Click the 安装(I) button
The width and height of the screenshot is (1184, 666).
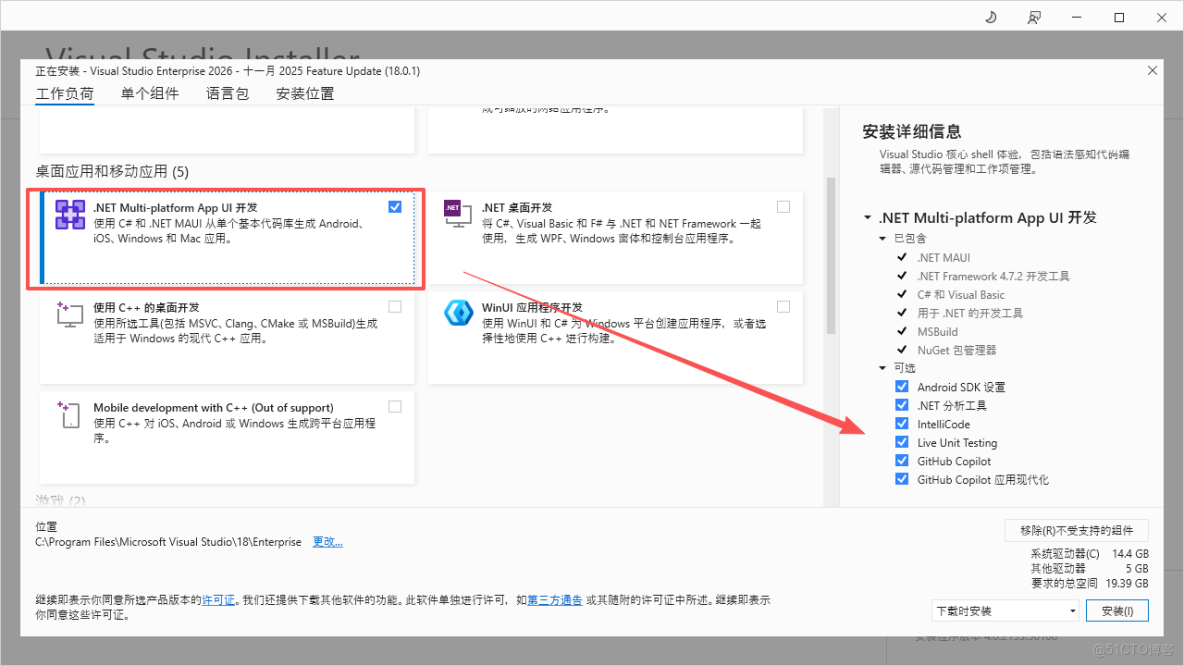coord(1117,610)
